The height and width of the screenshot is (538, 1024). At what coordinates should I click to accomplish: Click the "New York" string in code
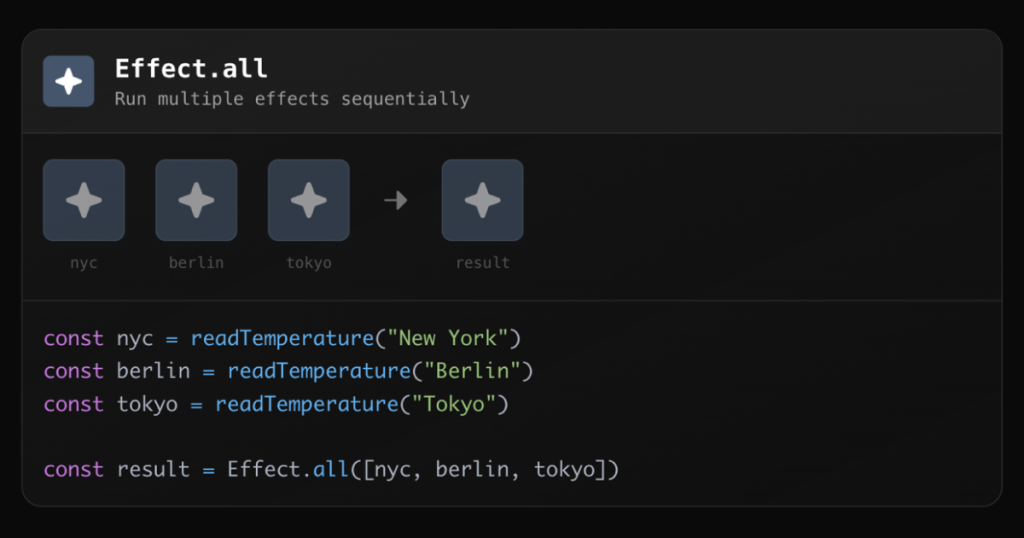coord(454,338)
